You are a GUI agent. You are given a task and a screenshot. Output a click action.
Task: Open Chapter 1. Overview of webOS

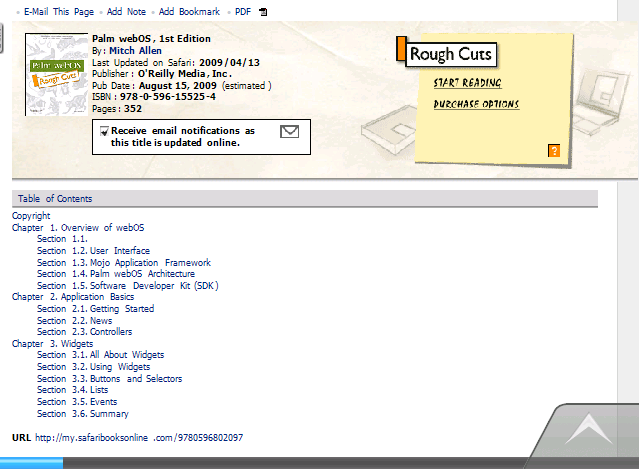(78, 227)
